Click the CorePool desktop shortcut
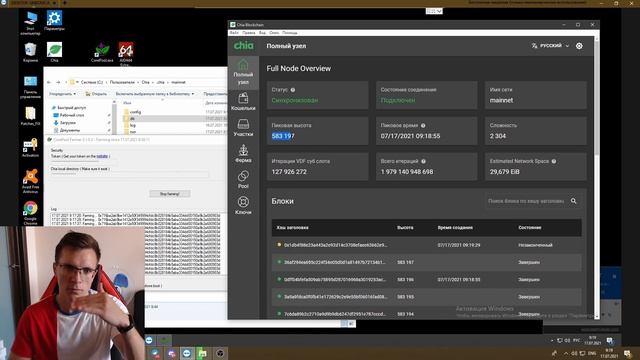 [102, 52]
